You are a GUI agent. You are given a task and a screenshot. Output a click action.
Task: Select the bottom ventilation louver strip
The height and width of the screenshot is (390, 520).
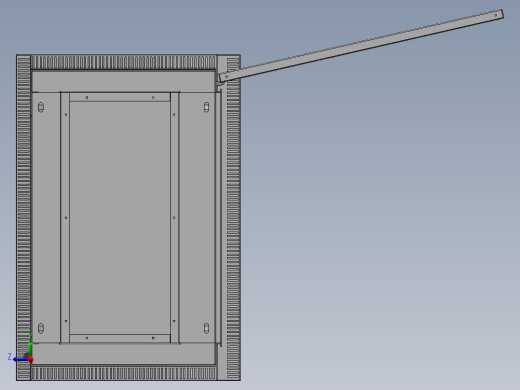click(x=124, y=373)
